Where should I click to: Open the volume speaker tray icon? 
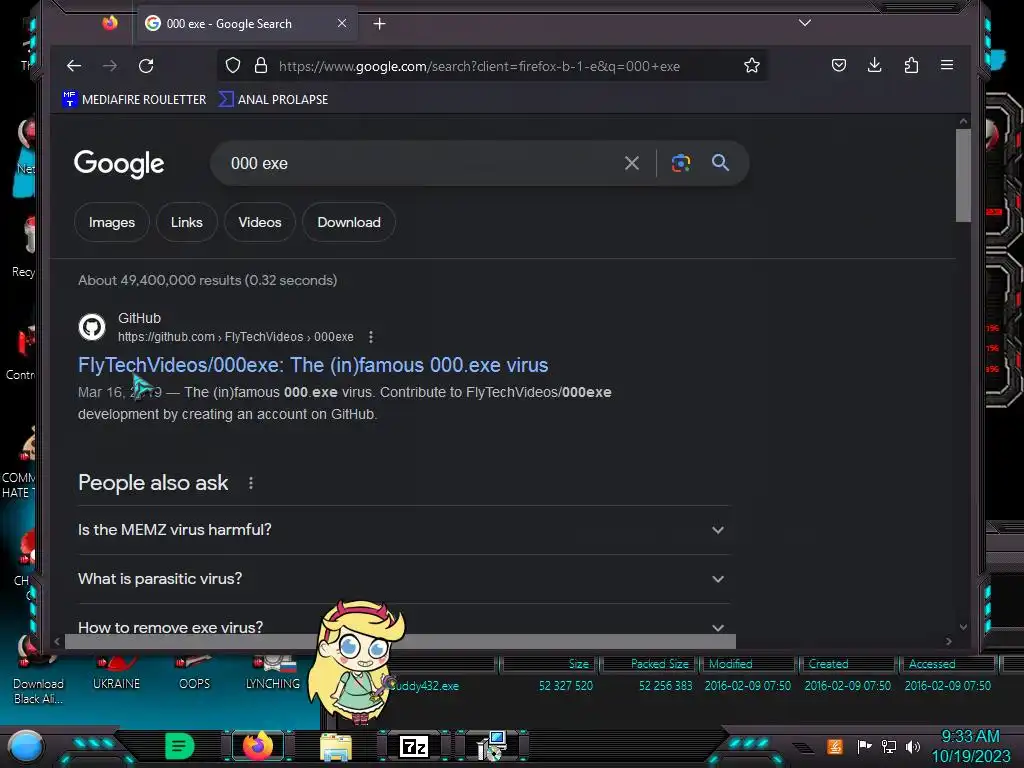[x=913, y=746]
